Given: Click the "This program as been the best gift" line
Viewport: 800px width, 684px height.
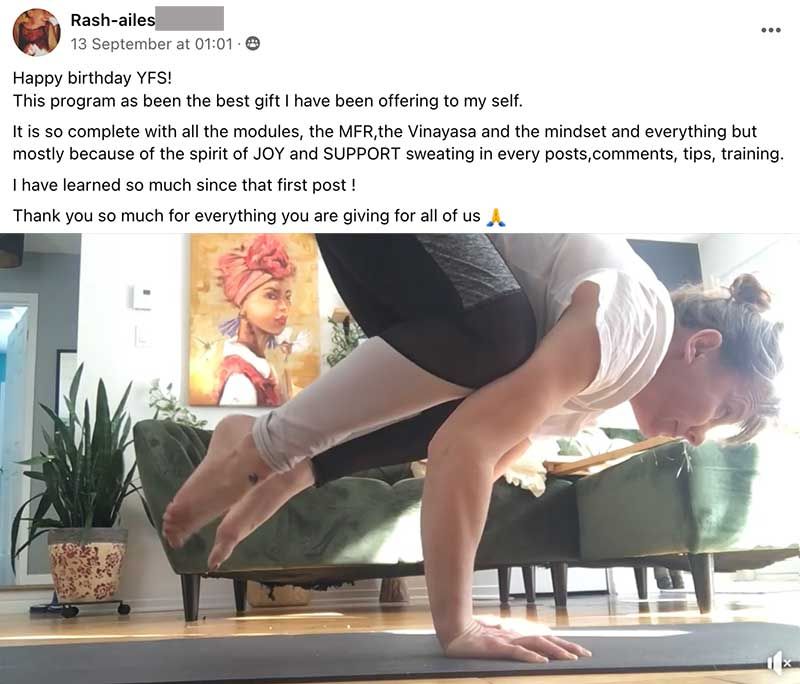Looking at the screenshot, I should click(x=268, y=101).
